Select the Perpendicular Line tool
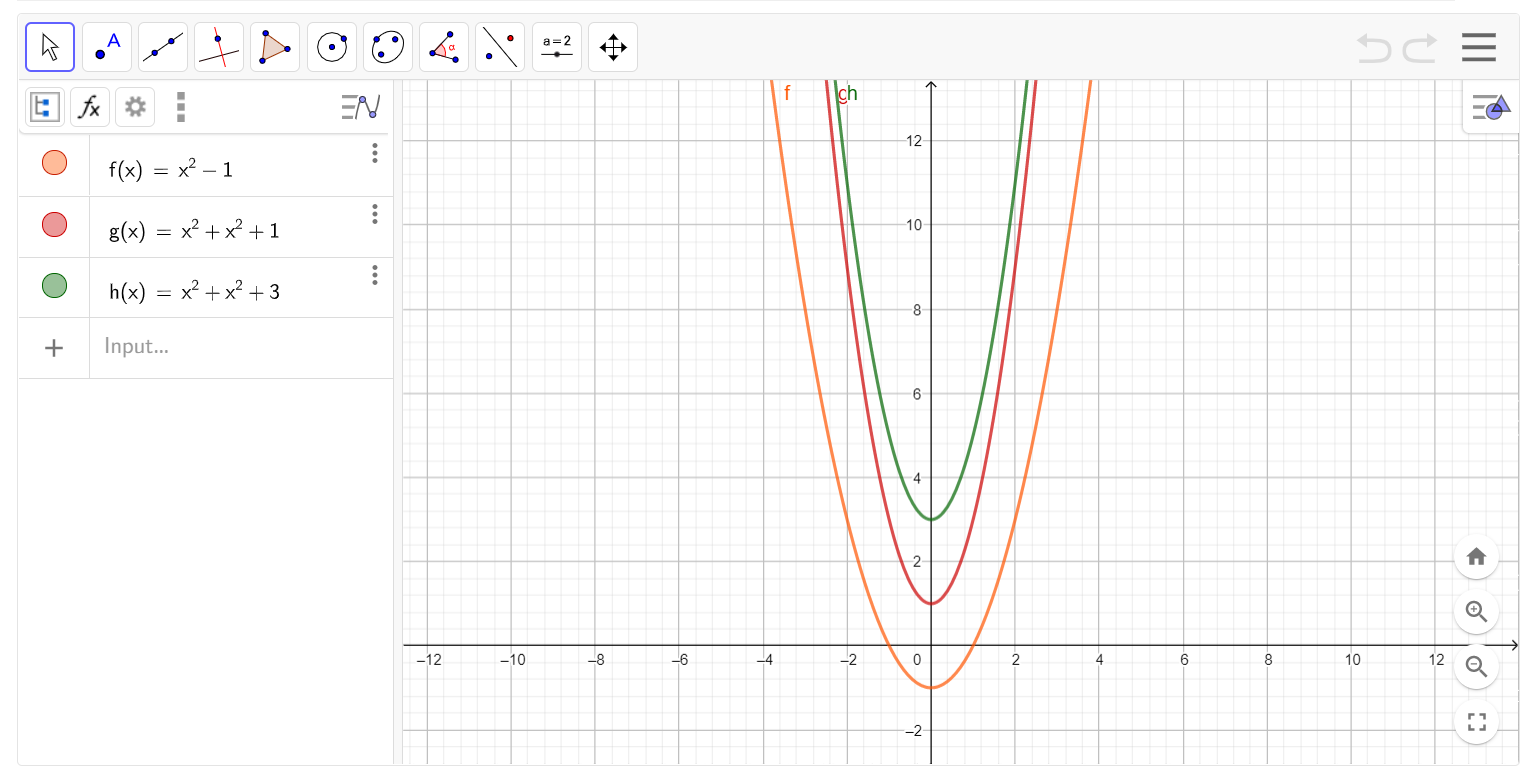 point(219,47)
